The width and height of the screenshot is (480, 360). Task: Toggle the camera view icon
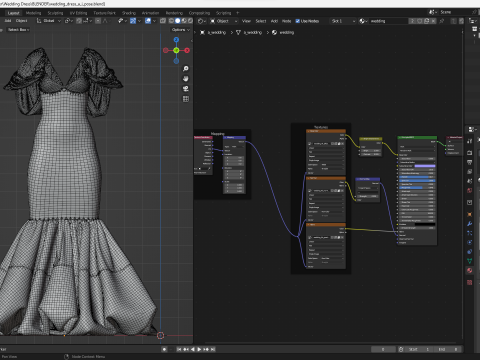pos(186,89)
